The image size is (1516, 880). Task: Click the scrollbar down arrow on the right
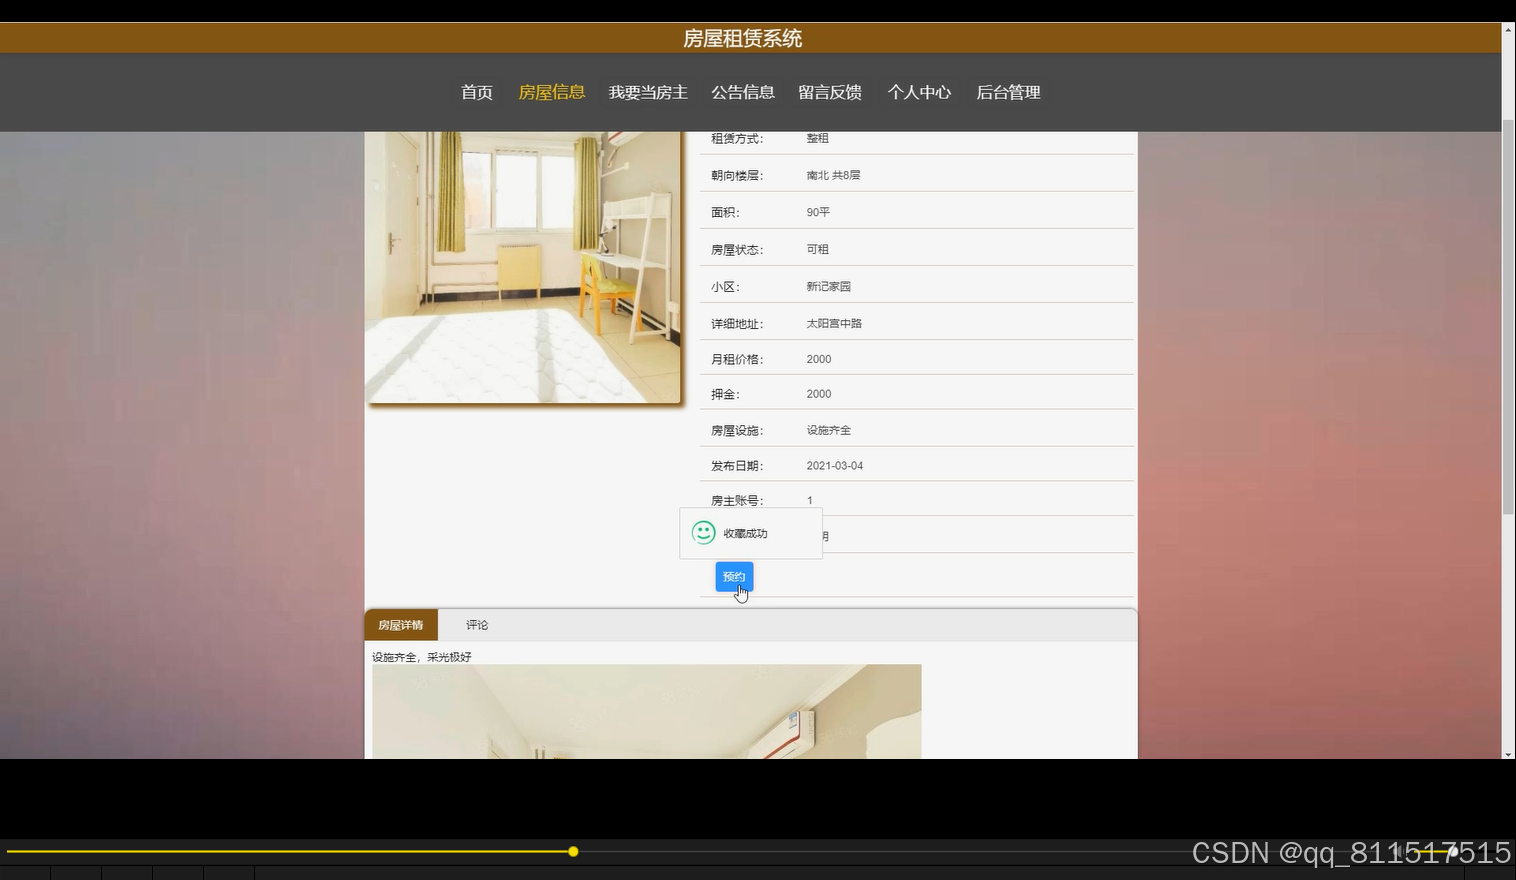coord(1508,753)
